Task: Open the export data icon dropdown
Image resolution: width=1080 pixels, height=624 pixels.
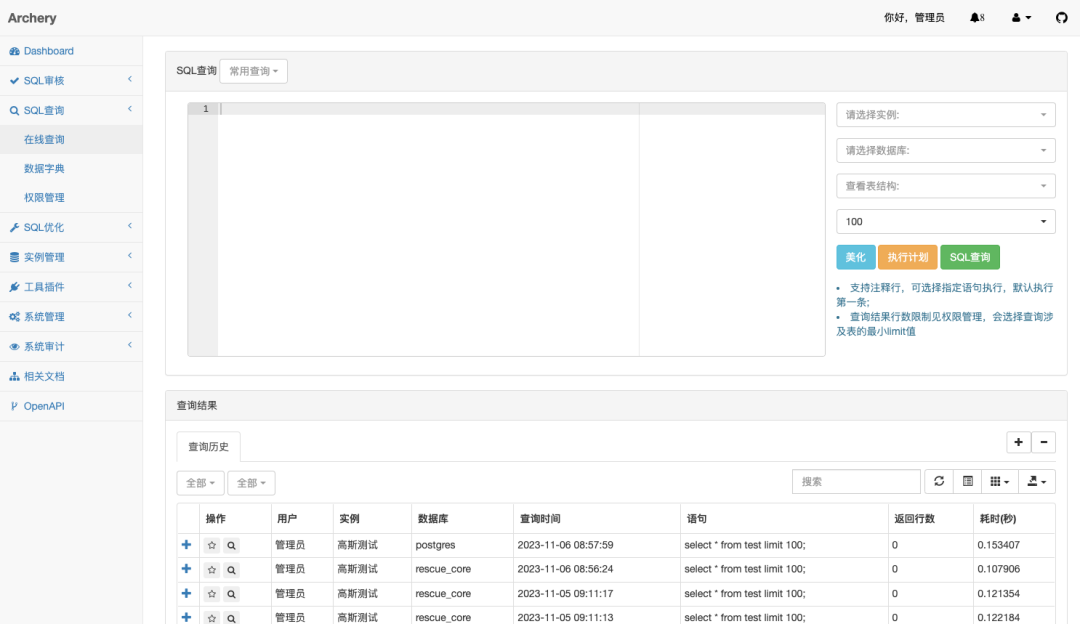Action: tap(1037, 481)
